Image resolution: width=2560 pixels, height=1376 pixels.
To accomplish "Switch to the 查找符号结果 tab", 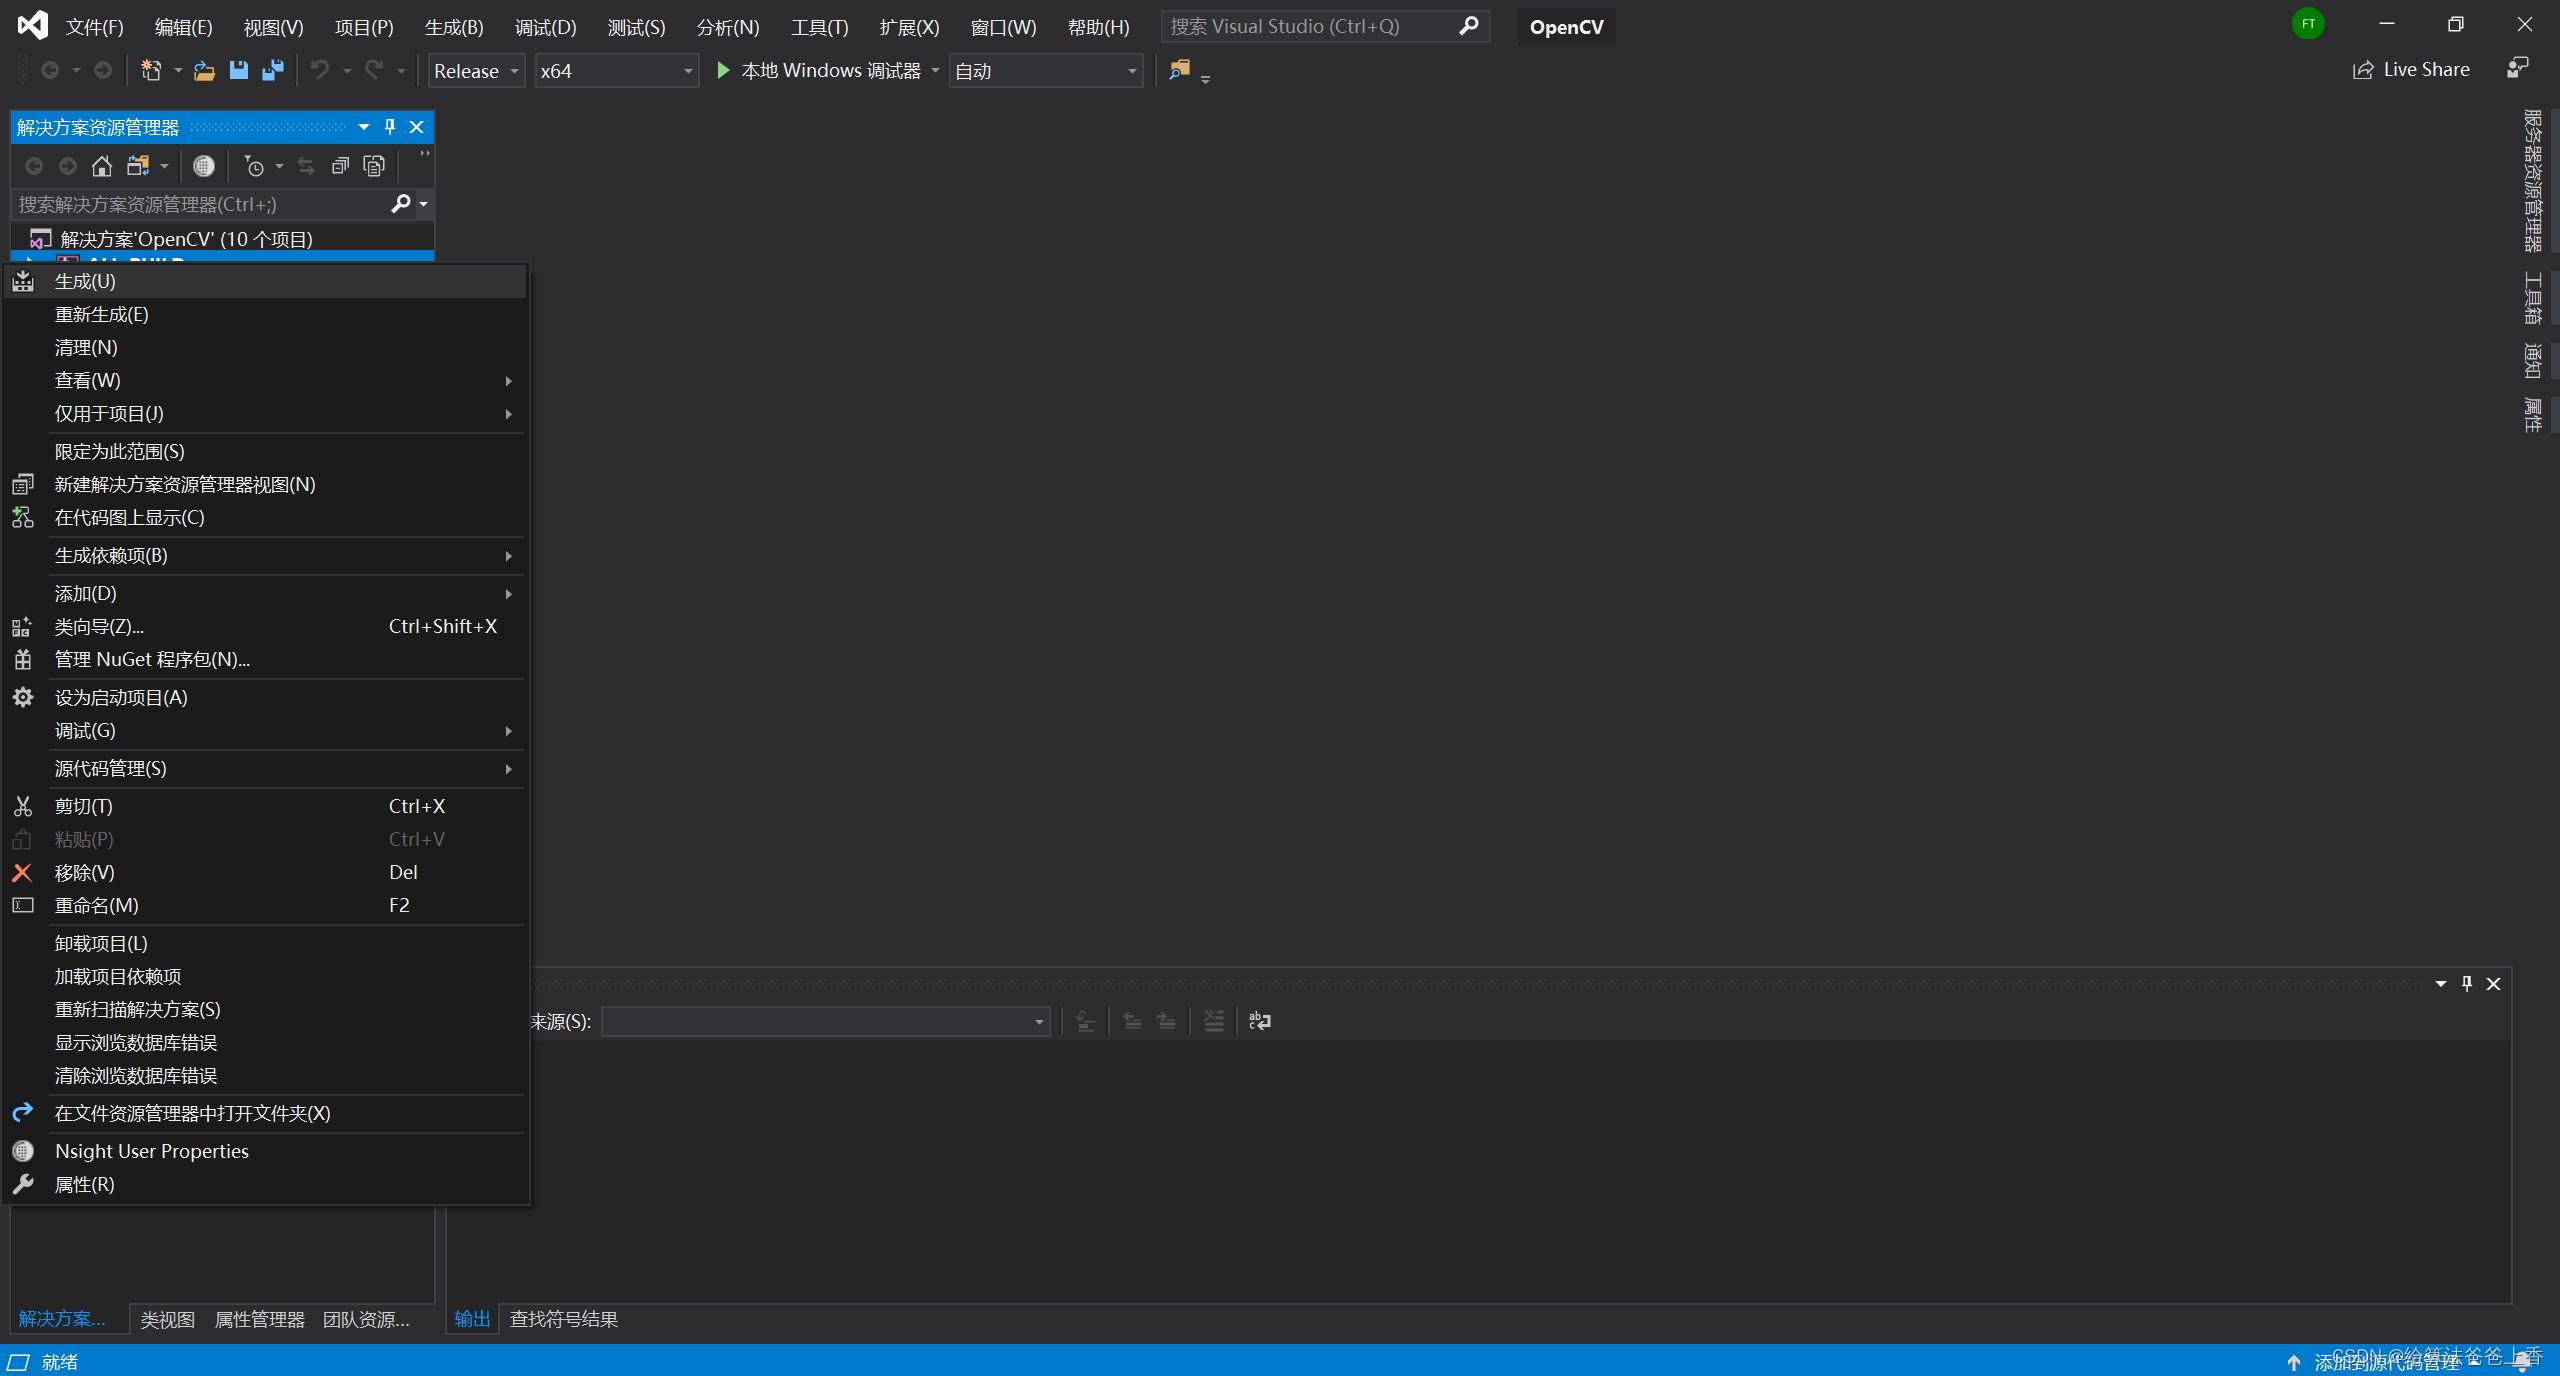I will [x=564, y=1319].
